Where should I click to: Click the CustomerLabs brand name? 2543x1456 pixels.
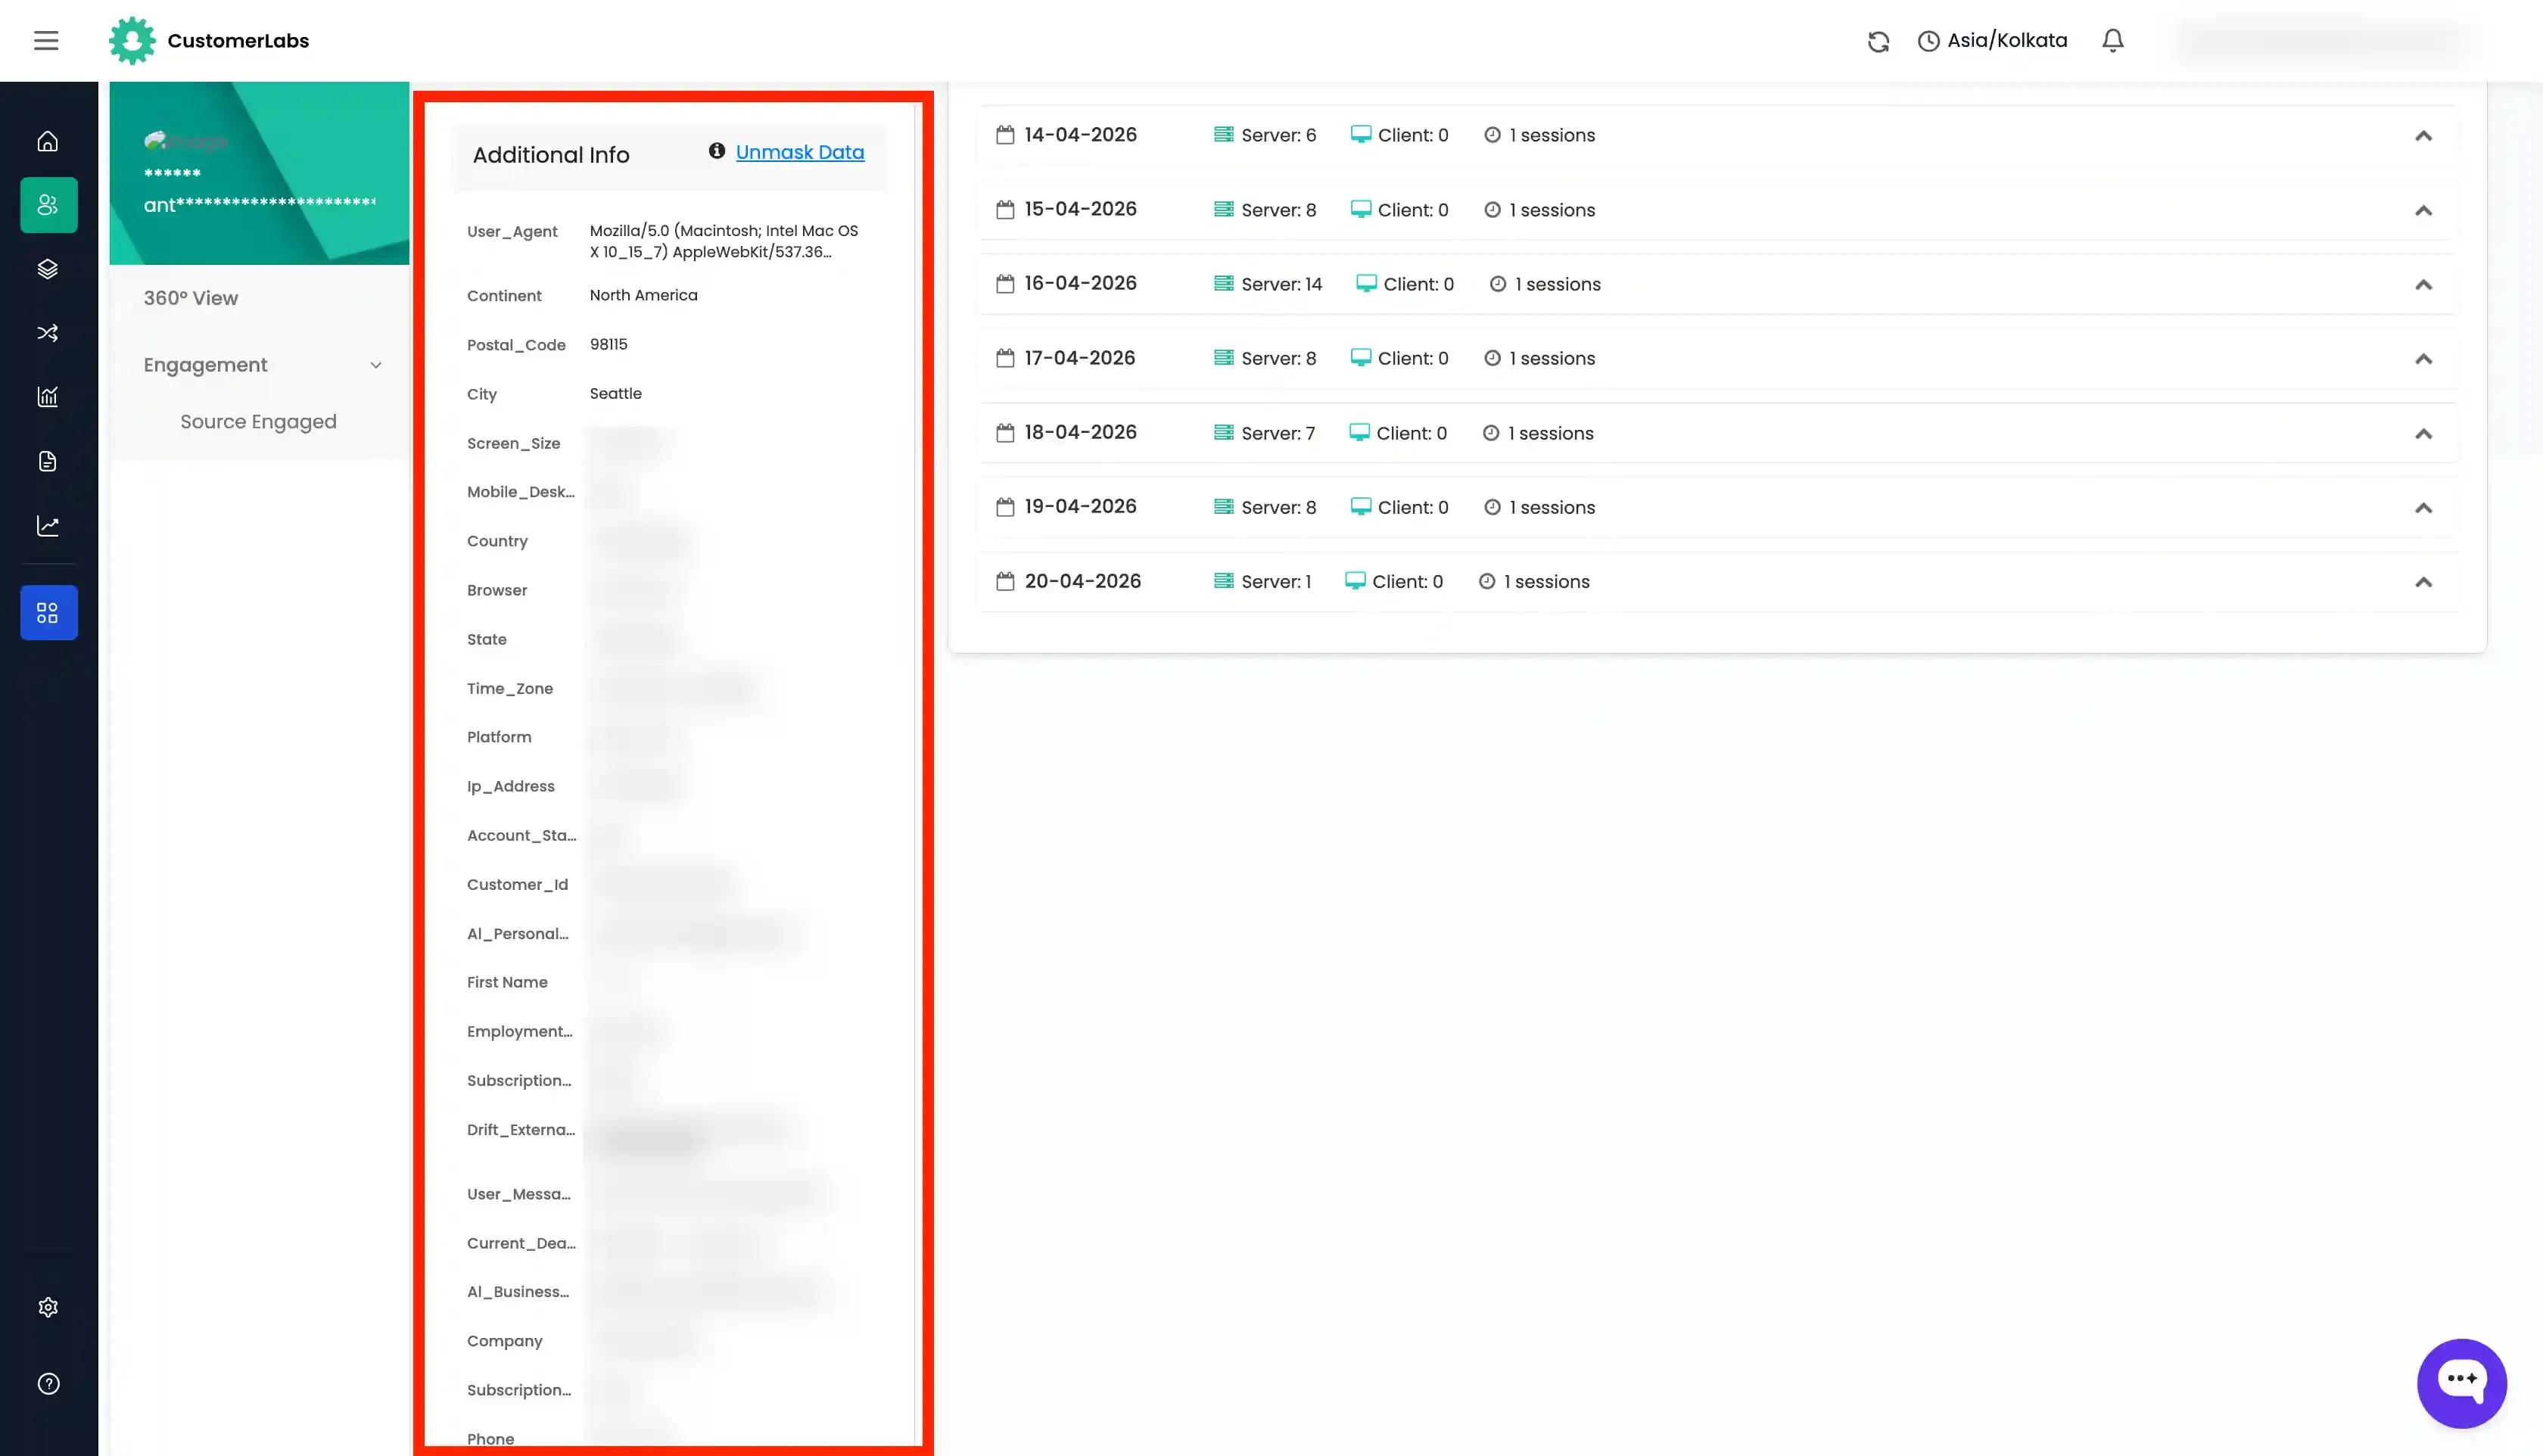tap(238, 41)
